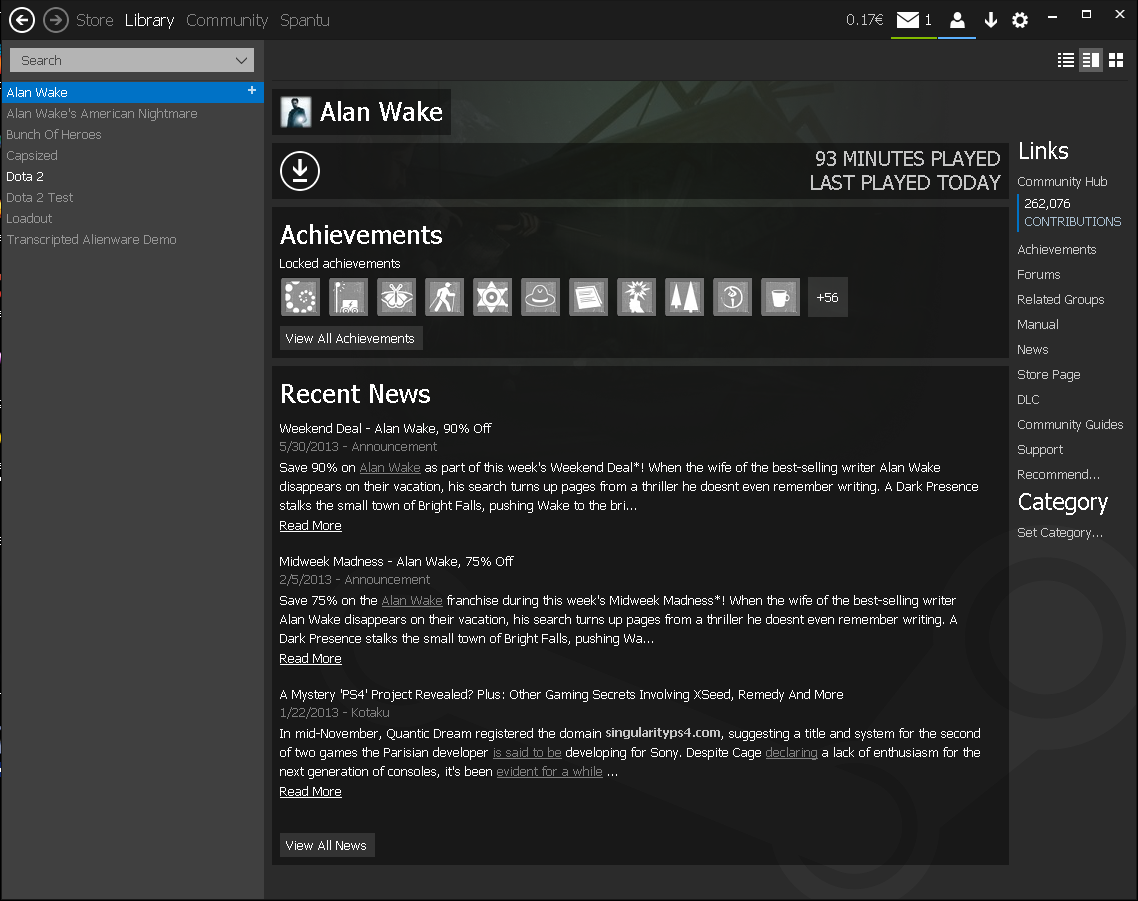The image size is (1138, 901).
Task: Open the Community tab
Action: (x=227, y=20)
